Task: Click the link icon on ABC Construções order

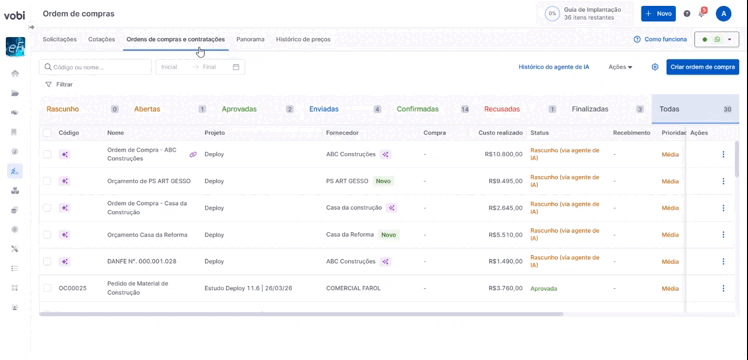Action: point(193,154)
